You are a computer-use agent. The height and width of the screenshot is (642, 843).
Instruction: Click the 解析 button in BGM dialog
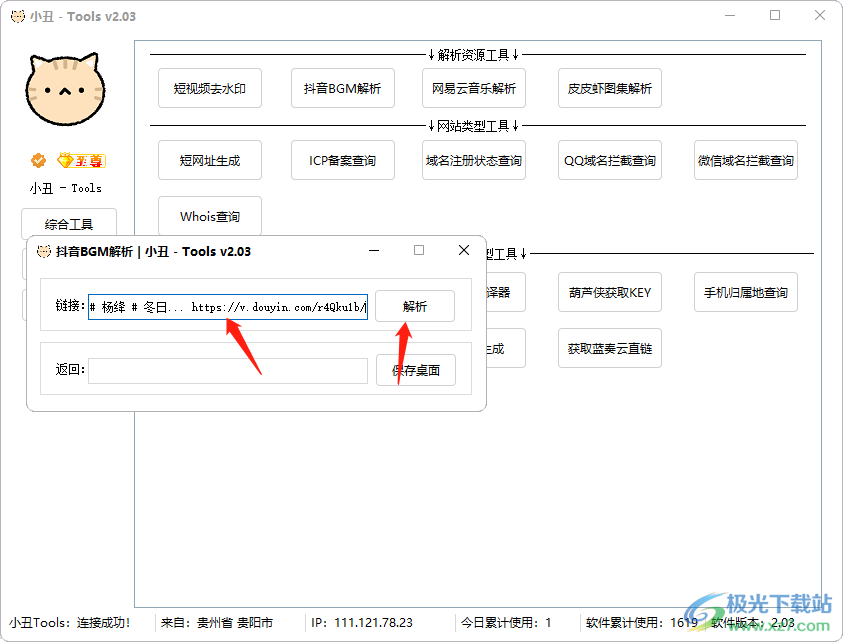coord(415,306)
